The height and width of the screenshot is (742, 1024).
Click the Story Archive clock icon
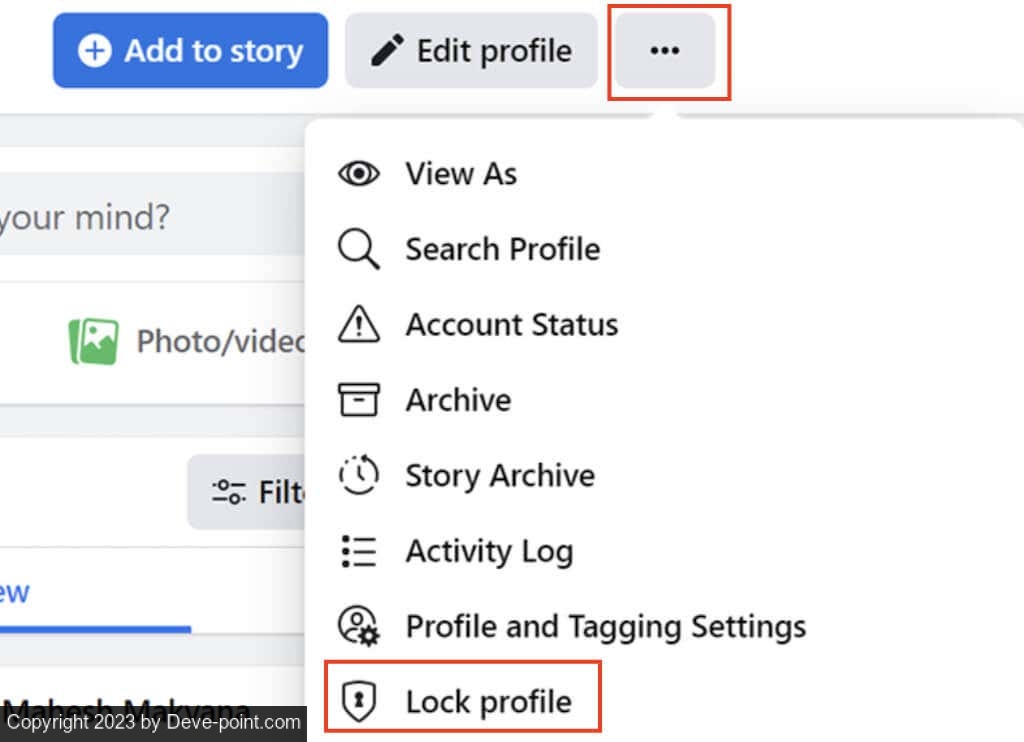point(359,475)
